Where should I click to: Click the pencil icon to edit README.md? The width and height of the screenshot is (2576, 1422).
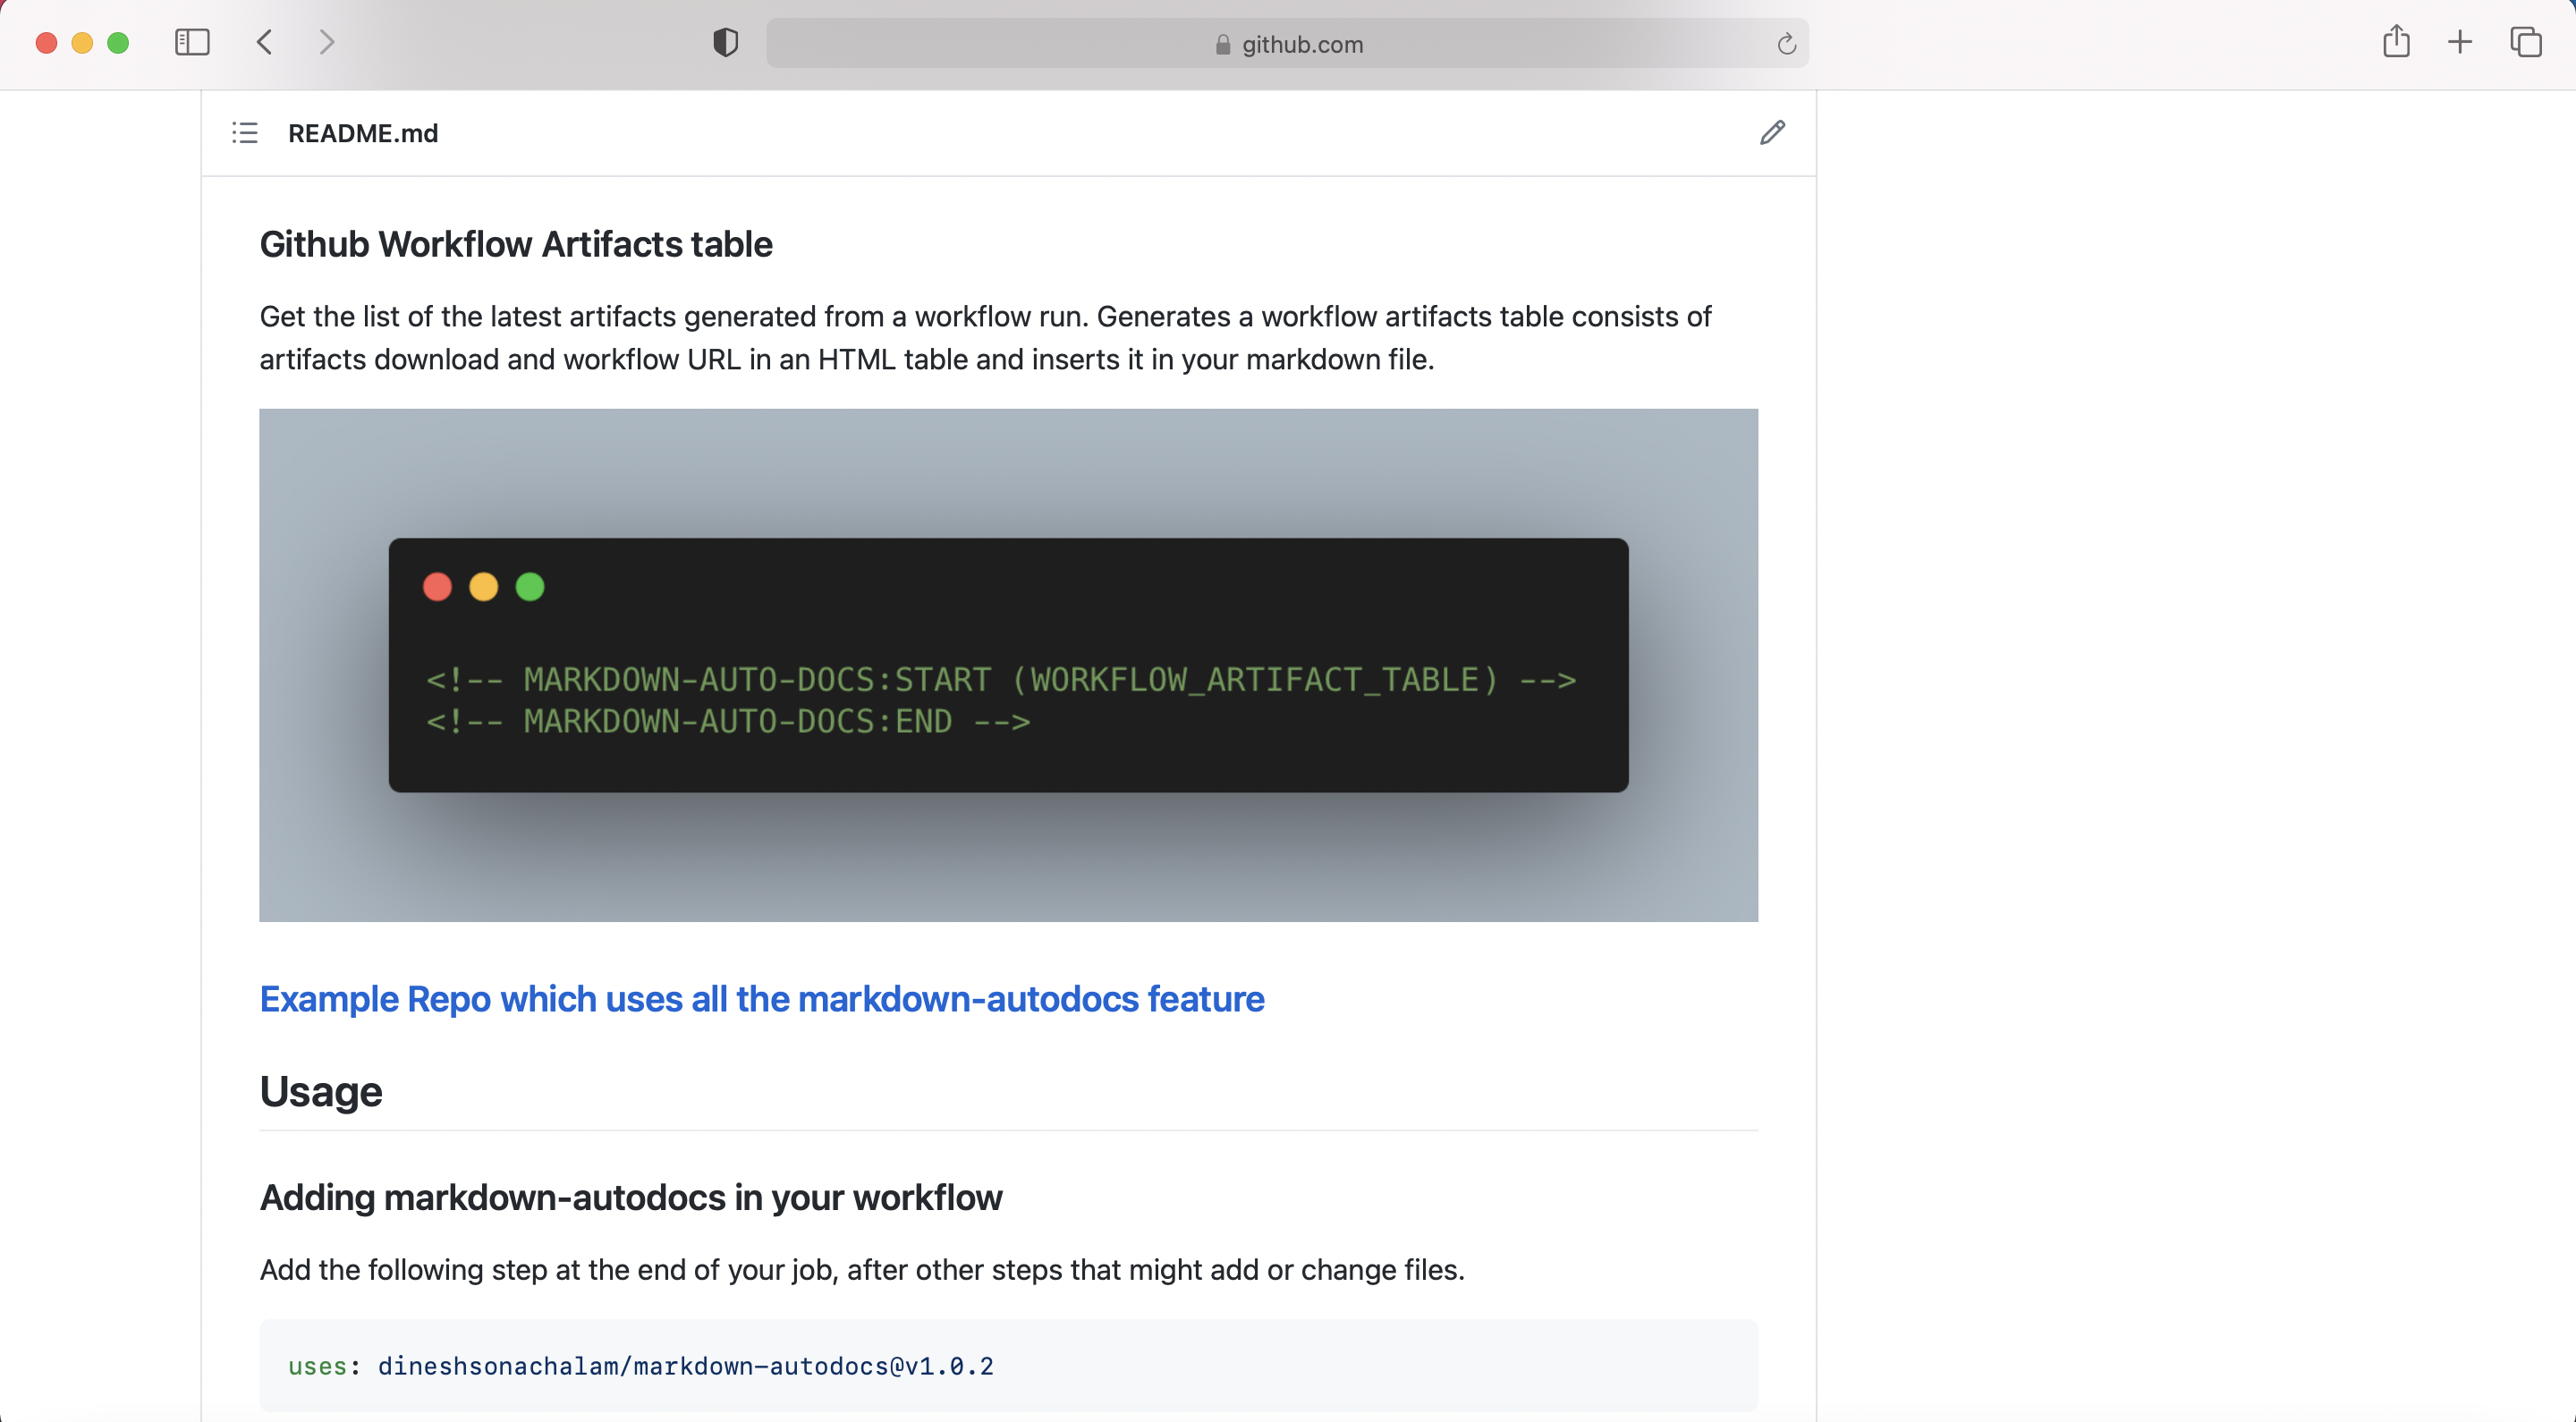[x=1771, y=132]
